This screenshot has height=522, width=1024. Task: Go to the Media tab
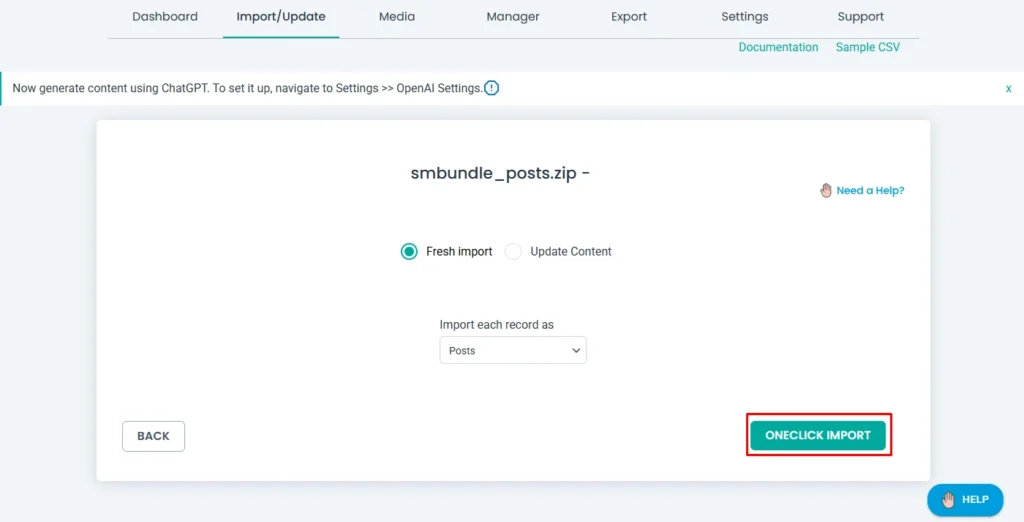tap(397, 17)
